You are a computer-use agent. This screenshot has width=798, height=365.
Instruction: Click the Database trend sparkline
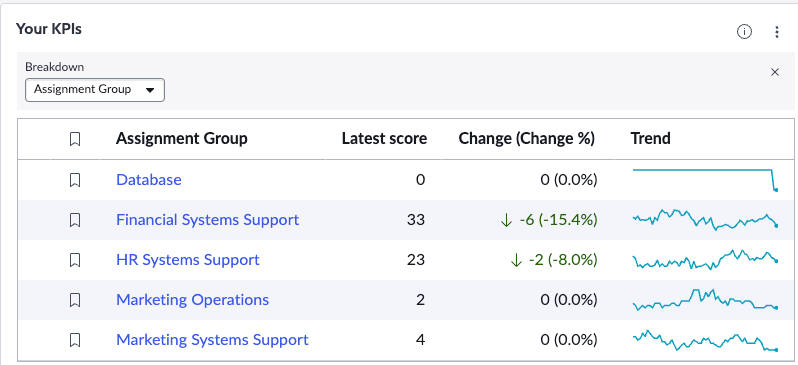pos(705,180)
